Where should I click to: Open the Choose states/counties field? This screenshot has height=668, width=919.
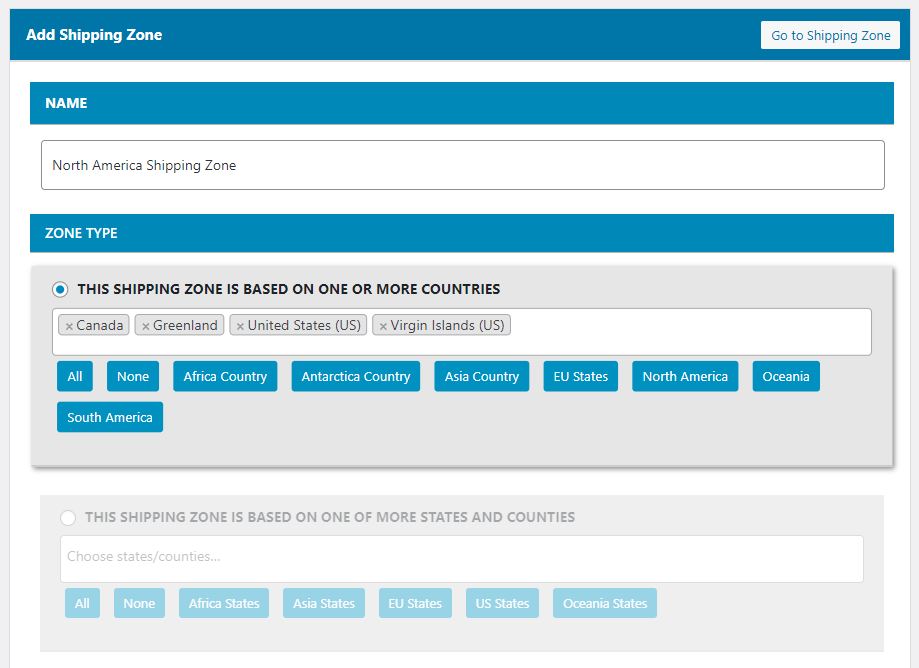click(462, 558)
